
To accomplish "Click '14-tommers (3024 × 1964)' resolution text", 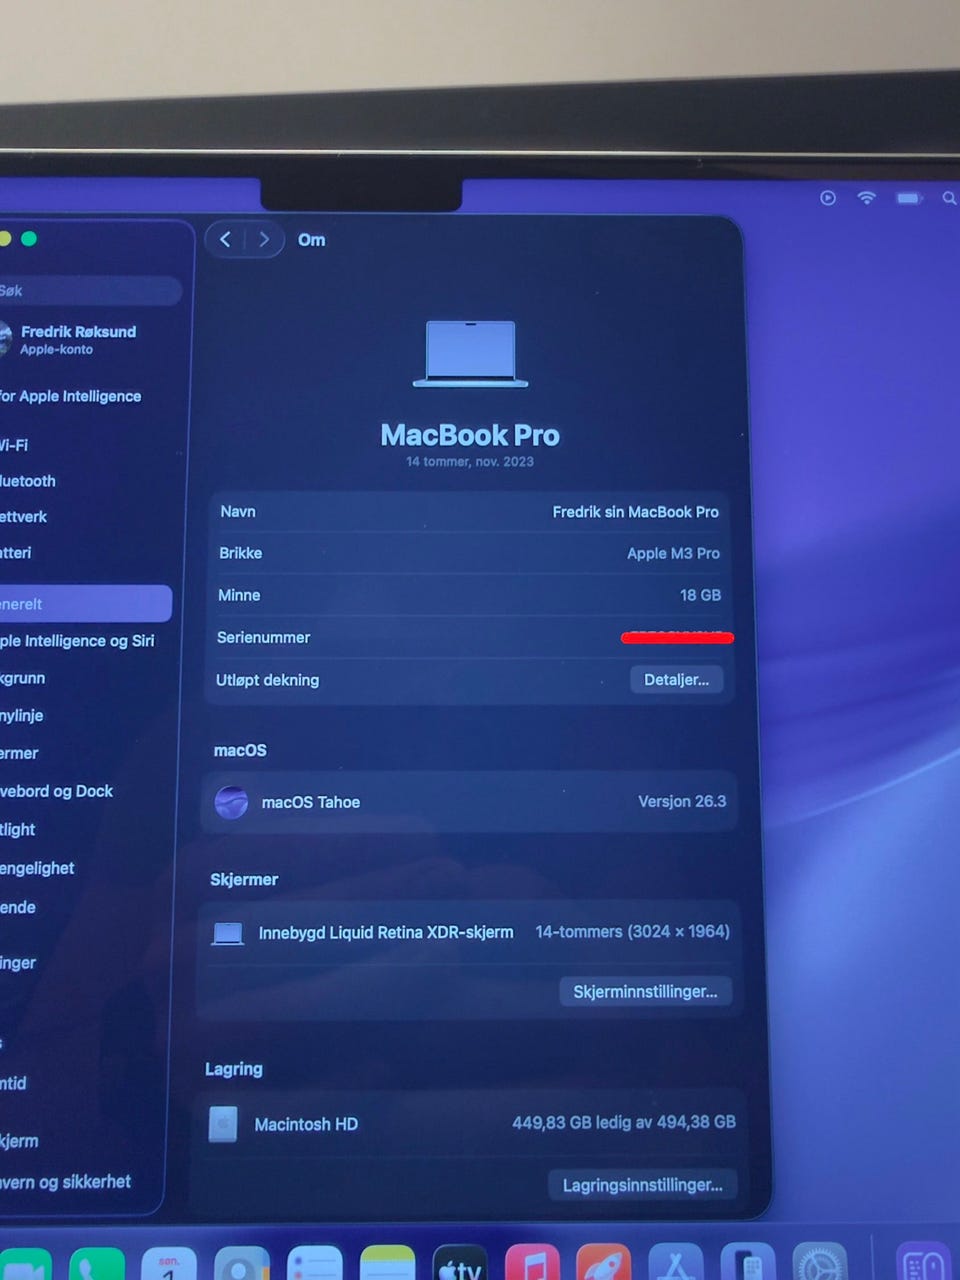I will pos(632,931).
